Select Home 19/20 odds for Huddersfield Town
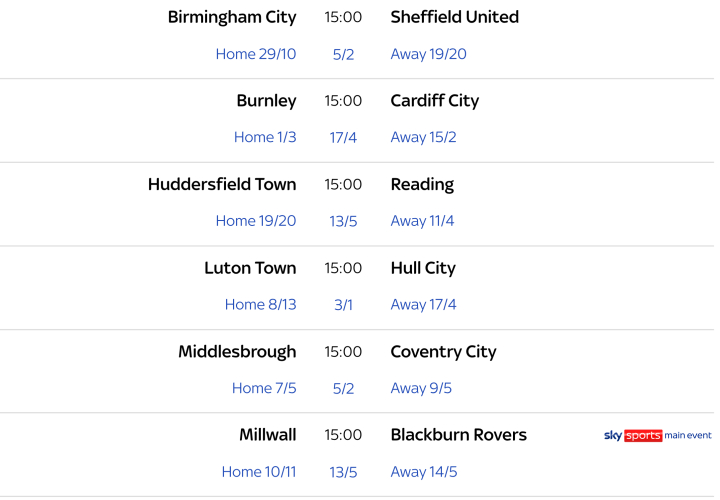 click(x=256, y=221)
